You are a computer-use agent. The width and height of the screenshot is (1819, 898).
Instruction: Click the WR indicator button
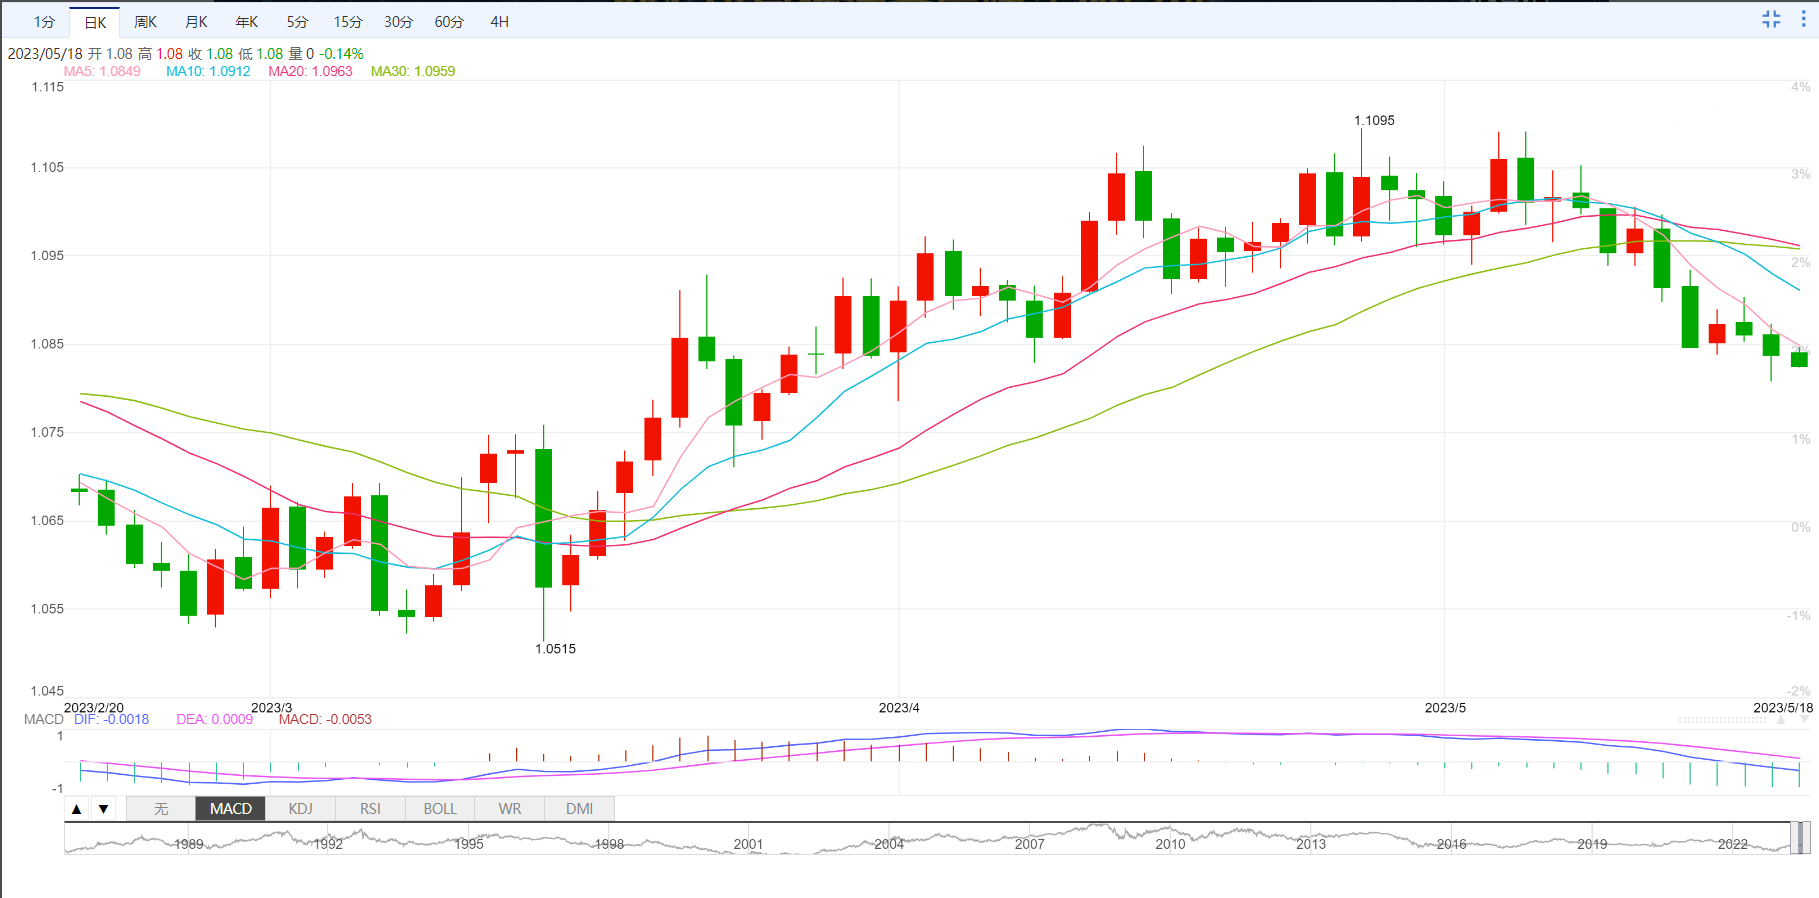point(510,809)
